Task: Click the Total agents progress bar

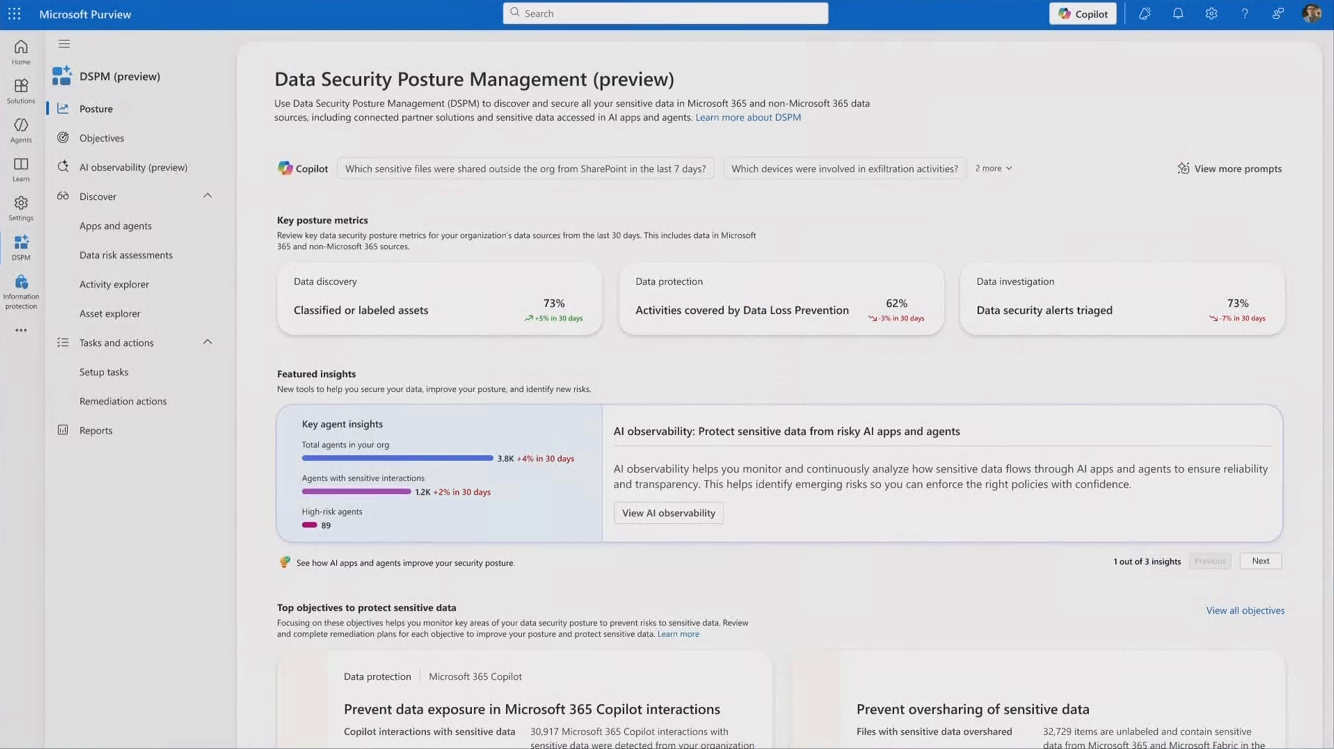Action: click(397, 458)
